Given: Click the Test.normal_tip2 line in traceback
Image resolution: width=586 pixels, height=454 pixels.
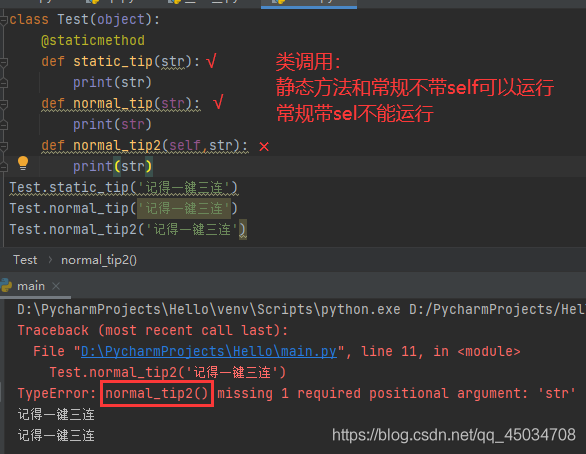Looking at the screenshot, I should point(168,372).
